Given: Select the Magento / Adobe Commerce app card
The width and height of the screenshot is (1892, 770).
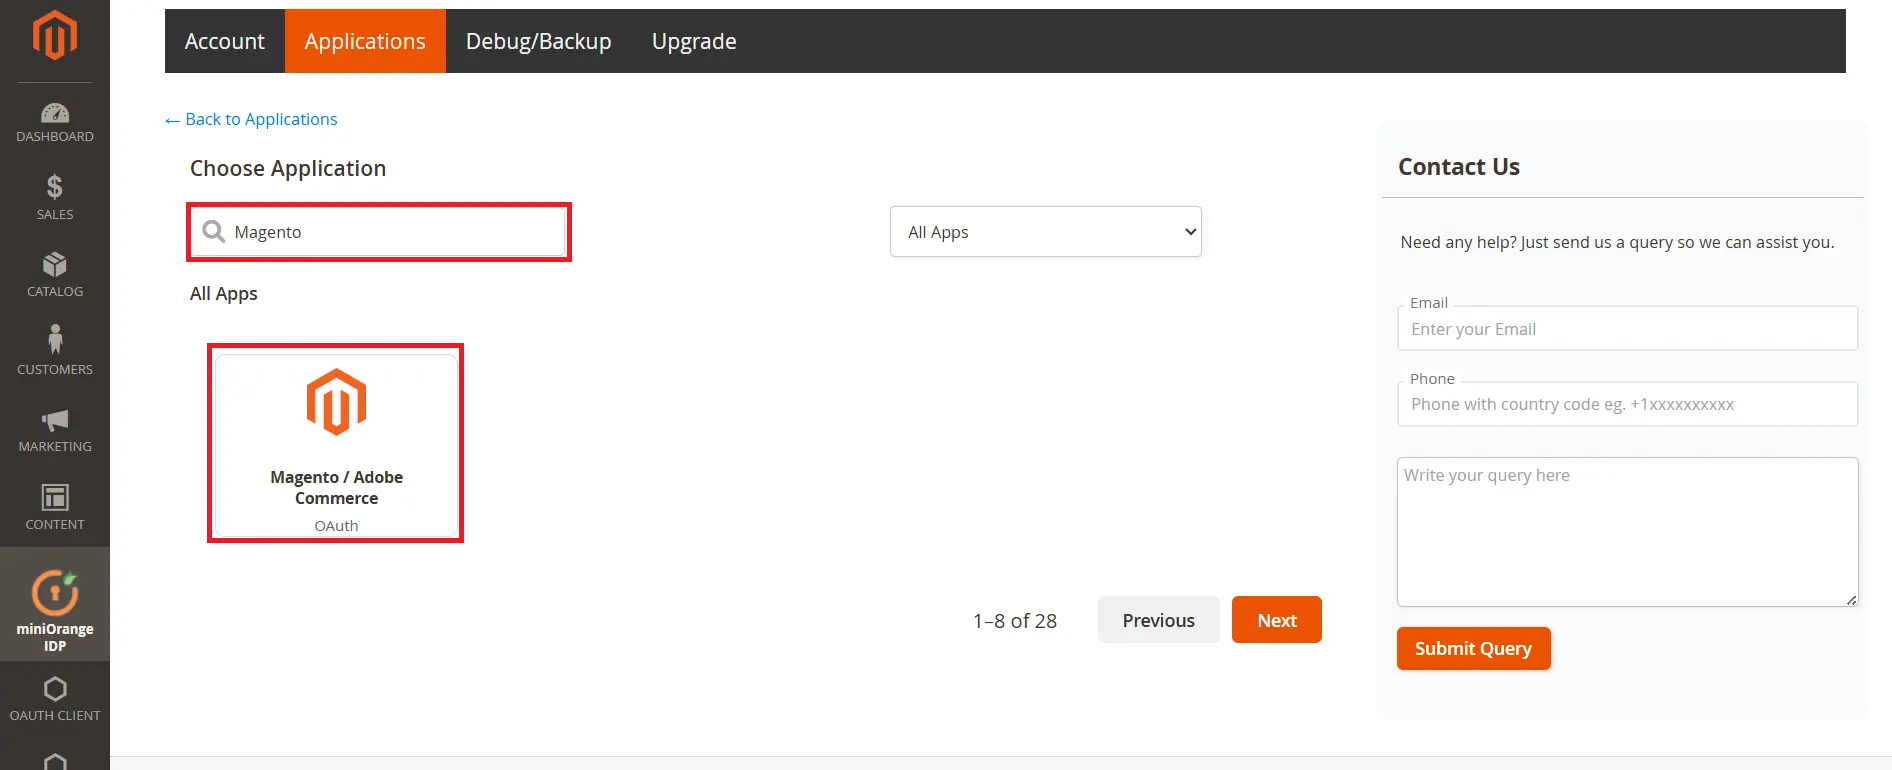Looking at the screenshot, I should point(336,444).
